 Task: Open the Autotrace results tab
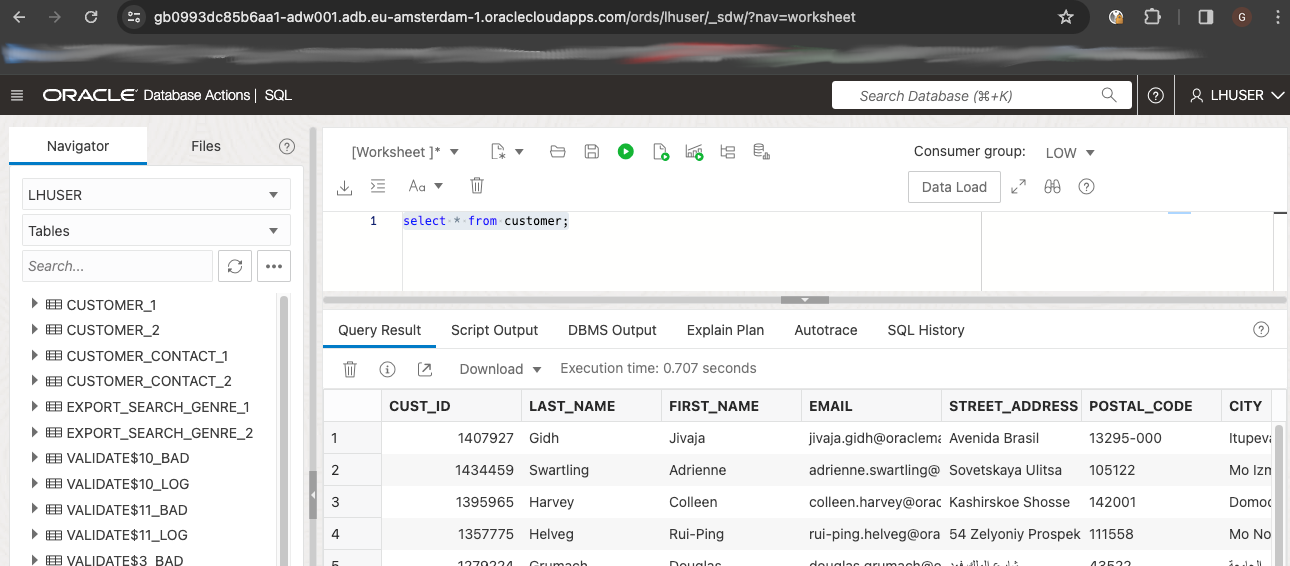coord(826,330)
